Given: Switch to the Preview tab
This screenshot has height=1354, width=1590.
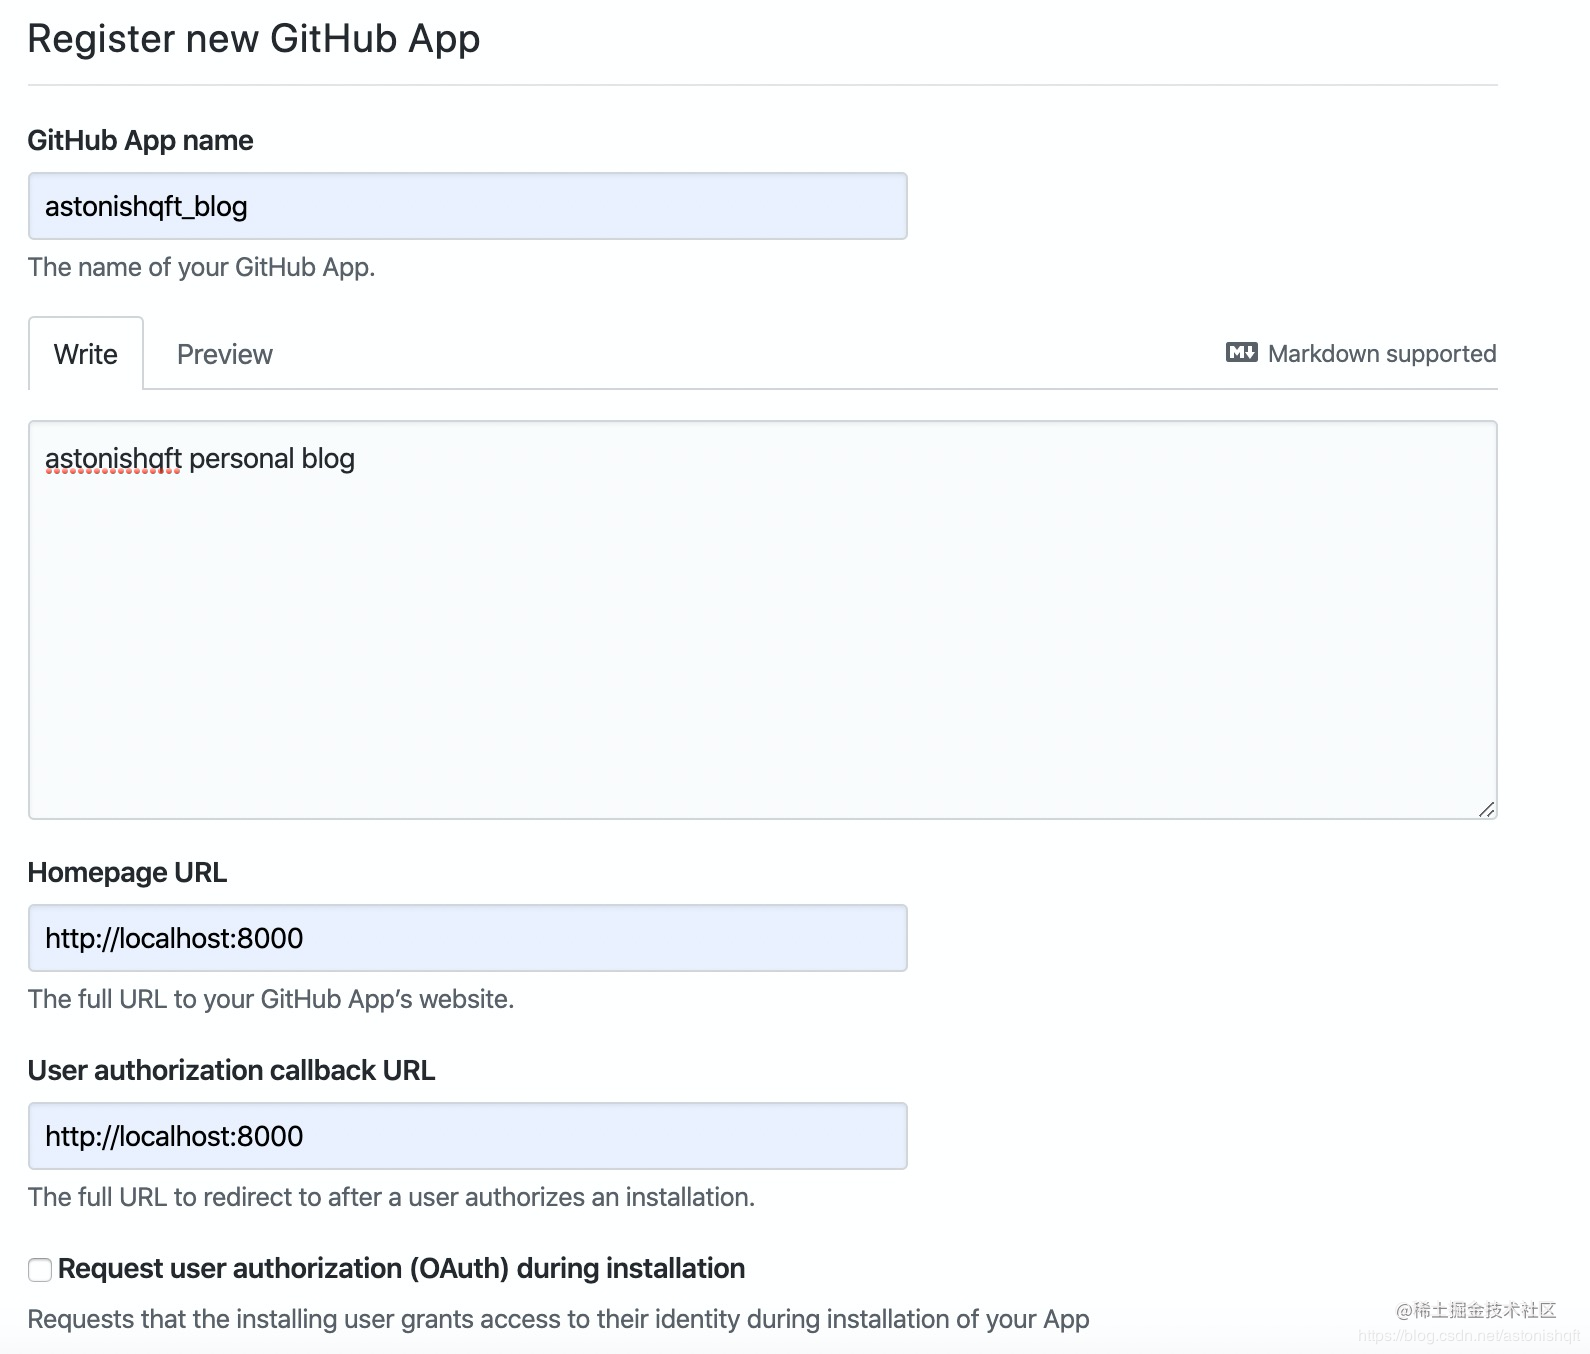Looking at the screenshot, I should click(x=225, y=354).
